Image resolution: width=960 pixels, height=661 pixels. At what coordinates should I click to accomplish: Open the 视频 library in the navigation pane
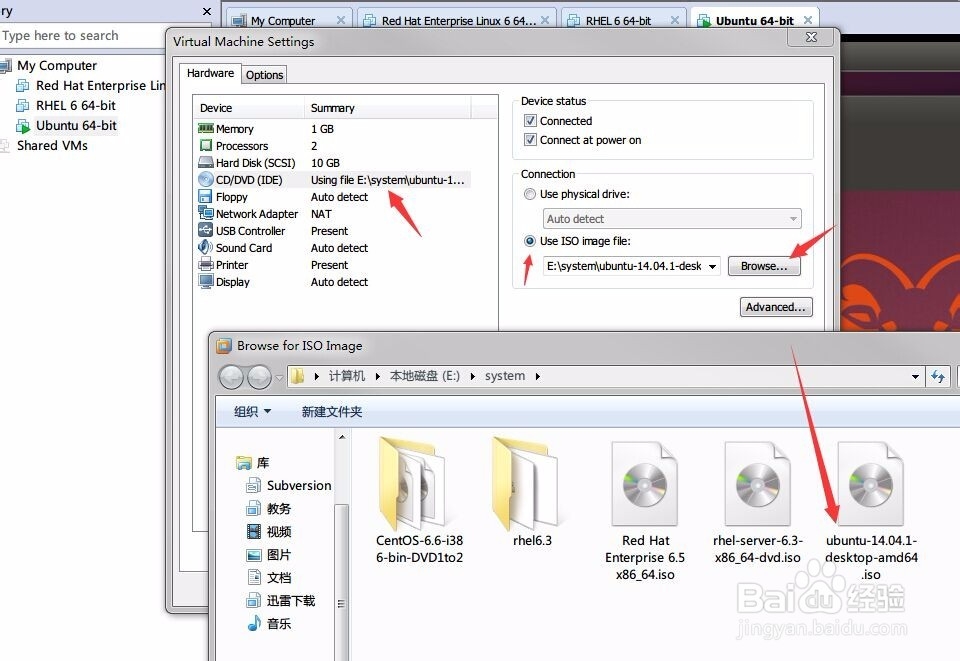click(x=269, y=531)
